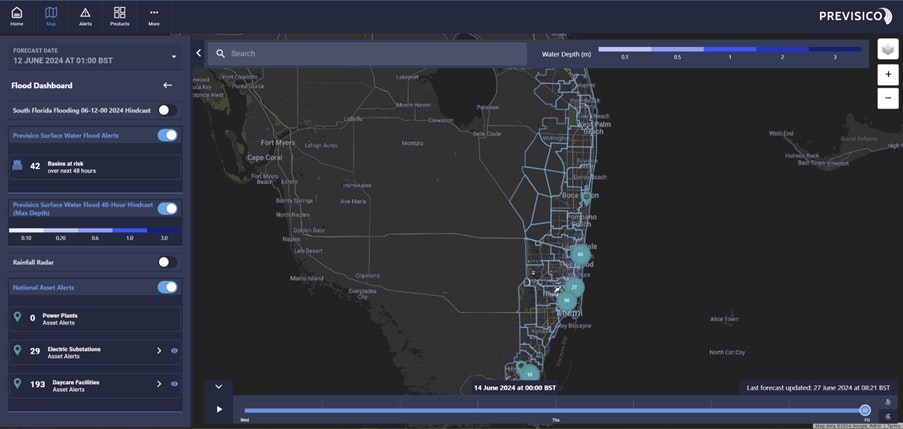Viewport: 903px width, 429px height.
Task: Disable Previsico Surface Water Flood Alerts toggle
Action: (x=168, y=135)
